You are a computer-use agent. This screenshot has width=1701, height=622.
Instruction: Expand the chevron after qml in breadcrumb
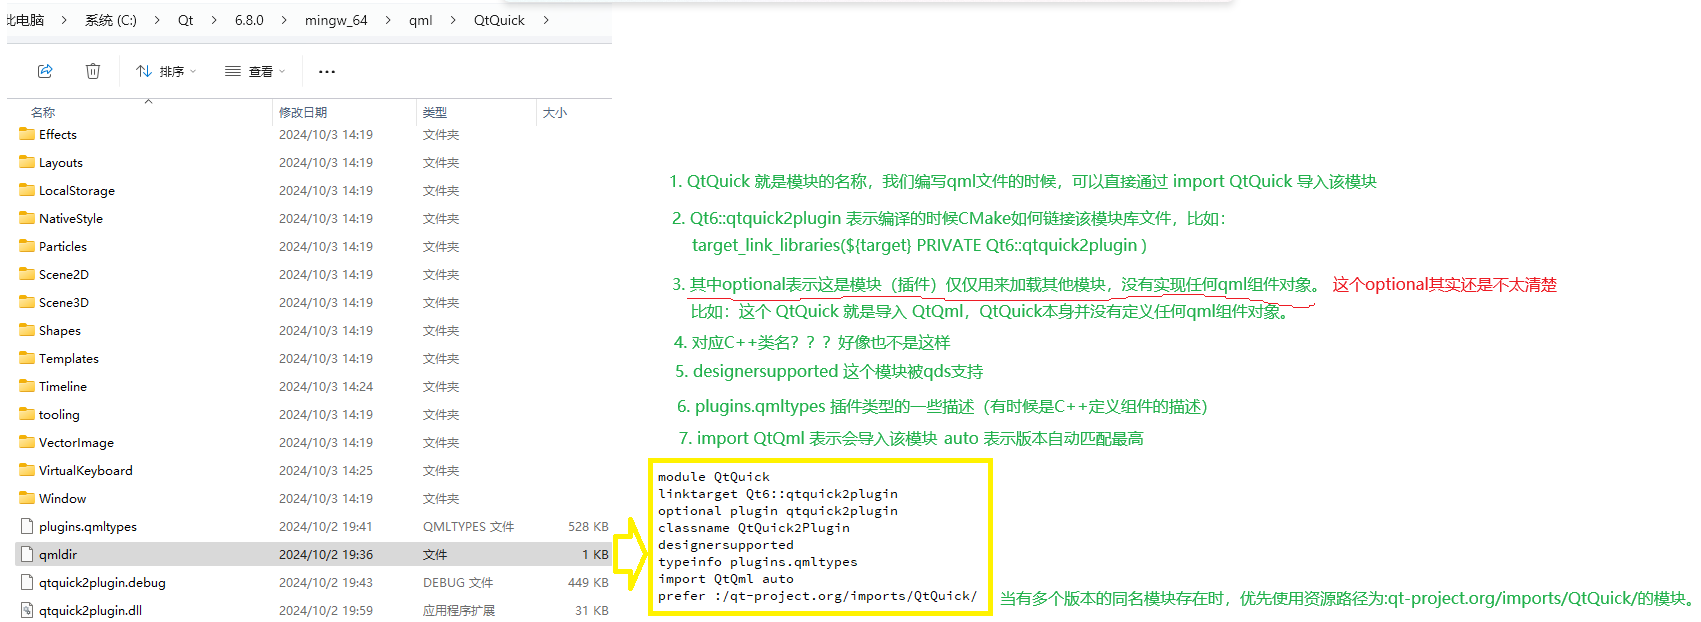click(453, 20)
